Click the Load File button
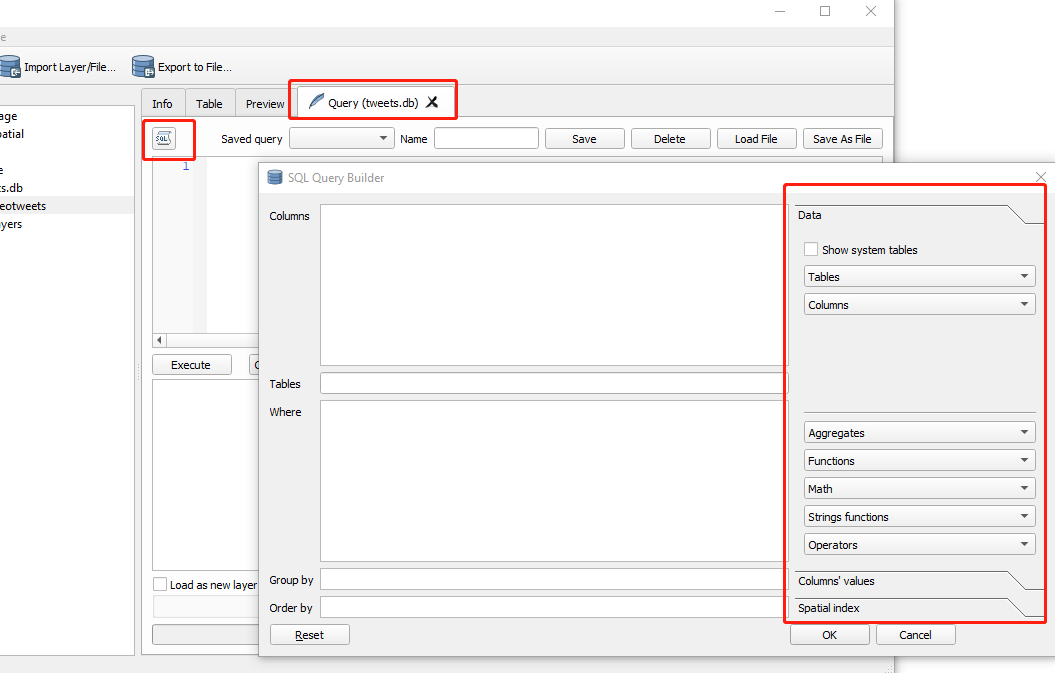This screenshot has height=673, width=1055. [756, 139]
